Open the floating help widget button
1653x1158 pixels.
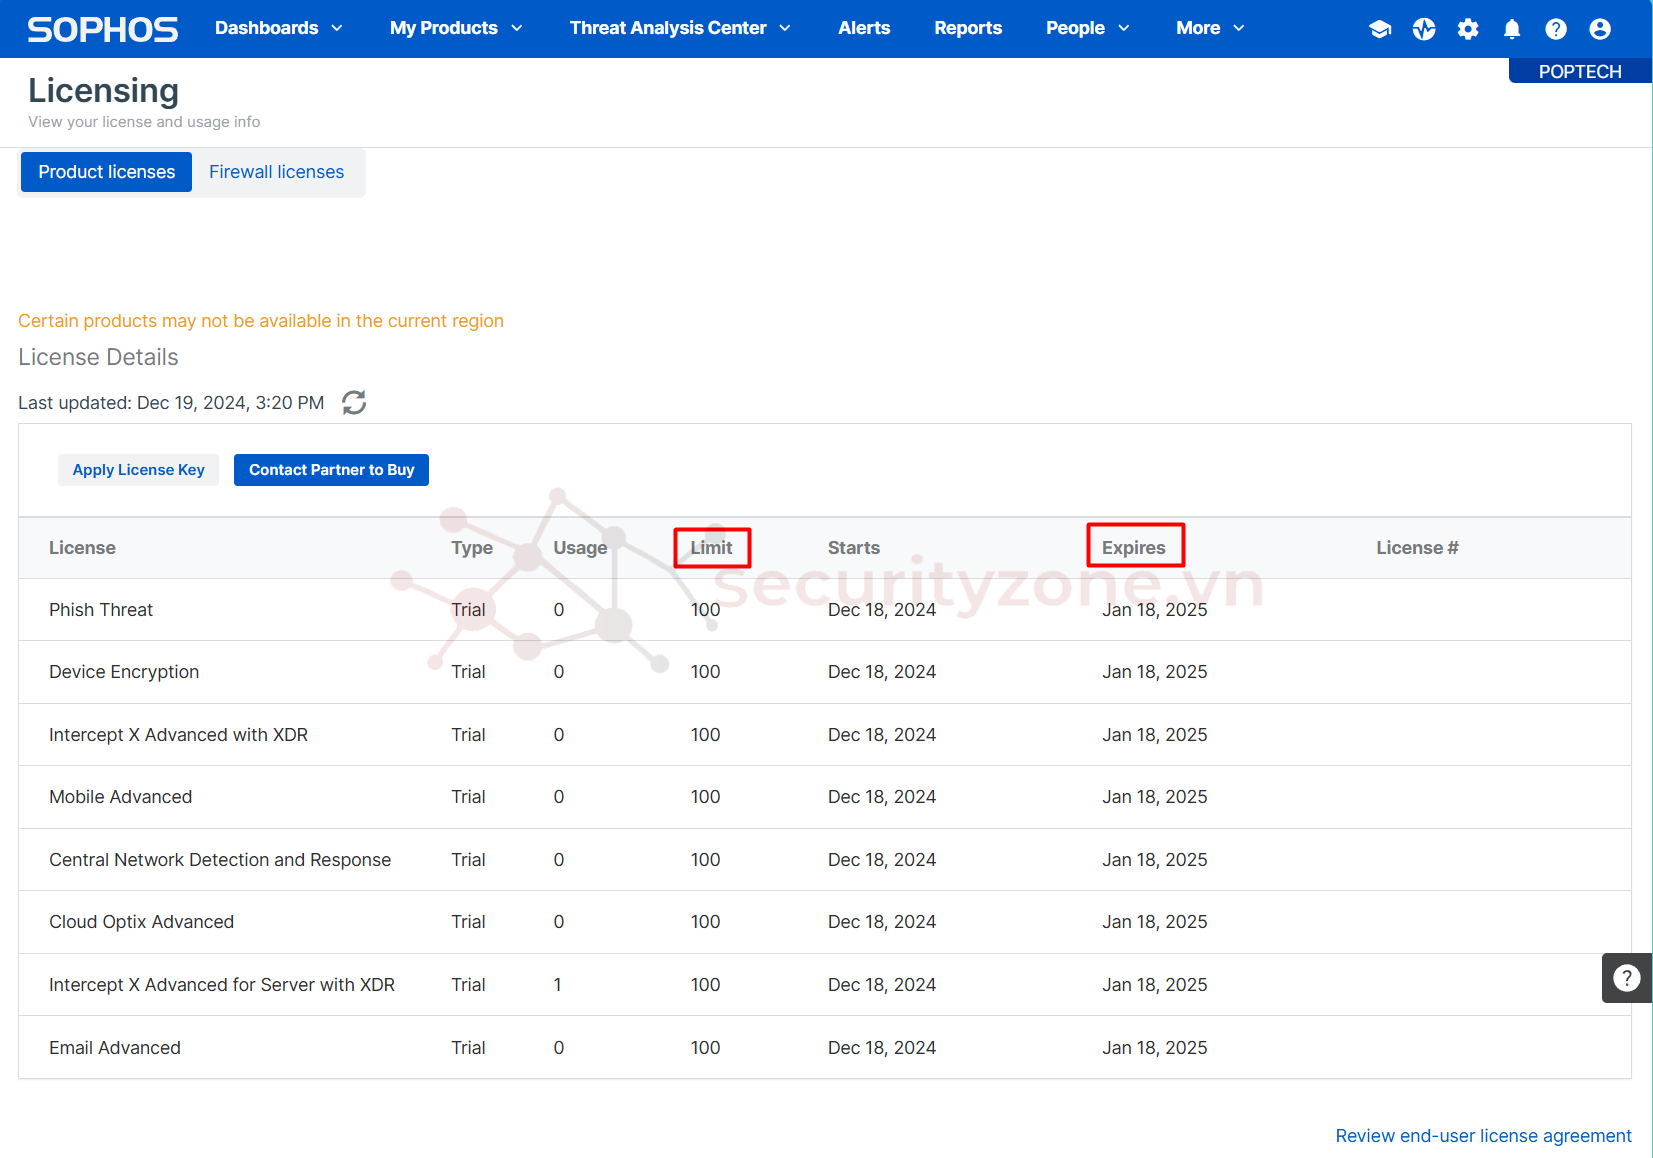1627,978
